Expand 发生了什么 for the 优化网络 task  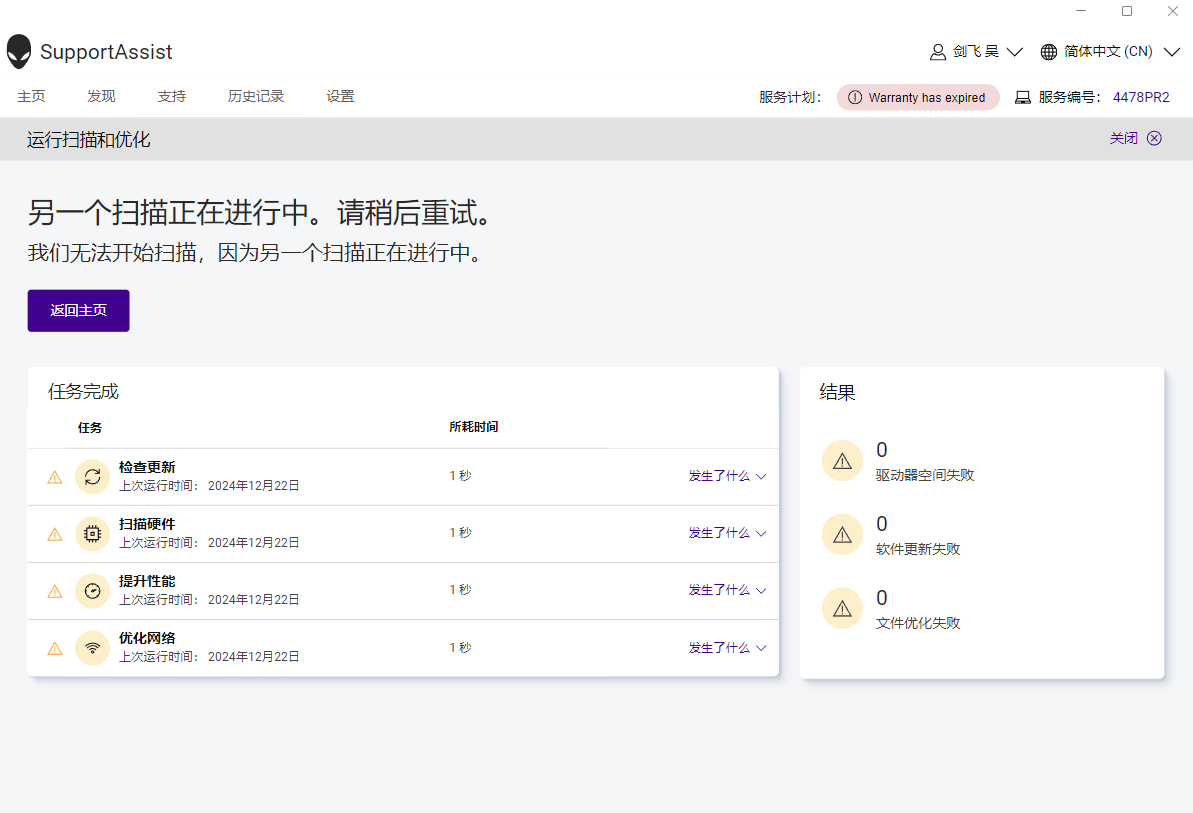pyautogui.click(x=727, y=648)
